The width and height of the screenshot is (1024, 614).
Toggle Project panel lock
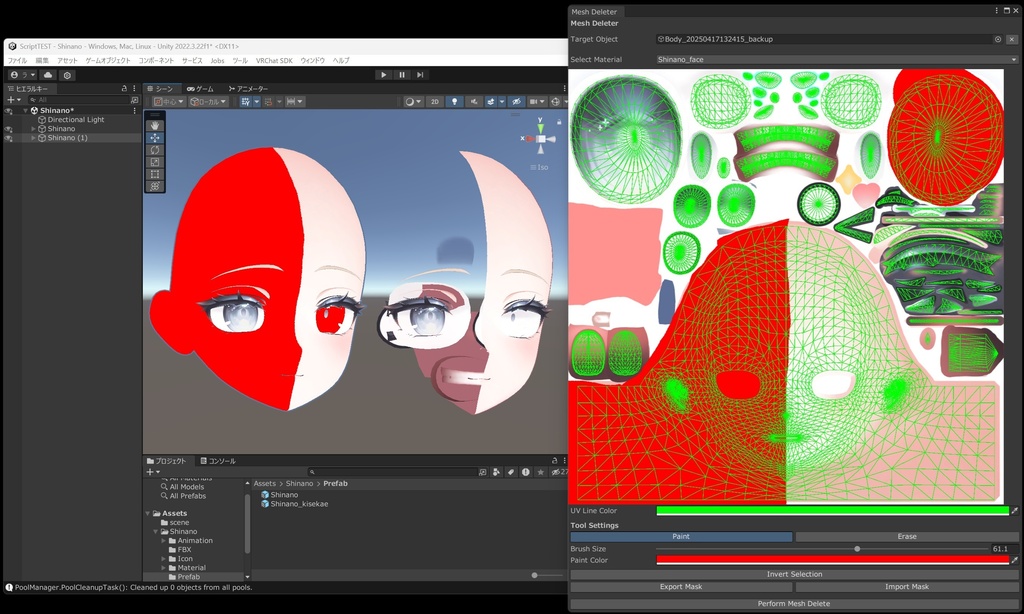[554, 460]
